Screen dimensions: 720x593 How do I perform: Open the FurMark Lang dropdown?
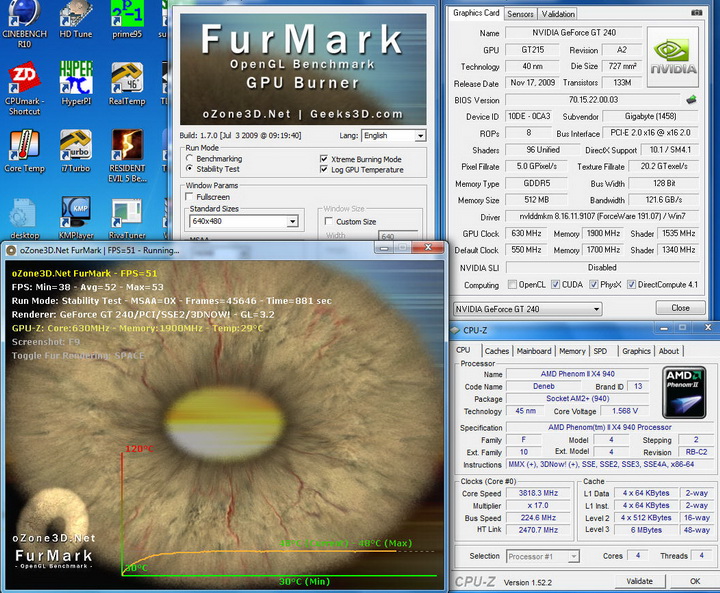tap(420, 136)
